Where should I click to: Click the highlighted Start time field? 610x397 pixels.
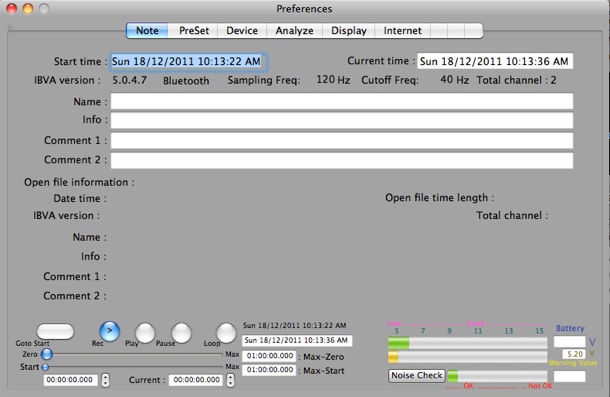189,61
